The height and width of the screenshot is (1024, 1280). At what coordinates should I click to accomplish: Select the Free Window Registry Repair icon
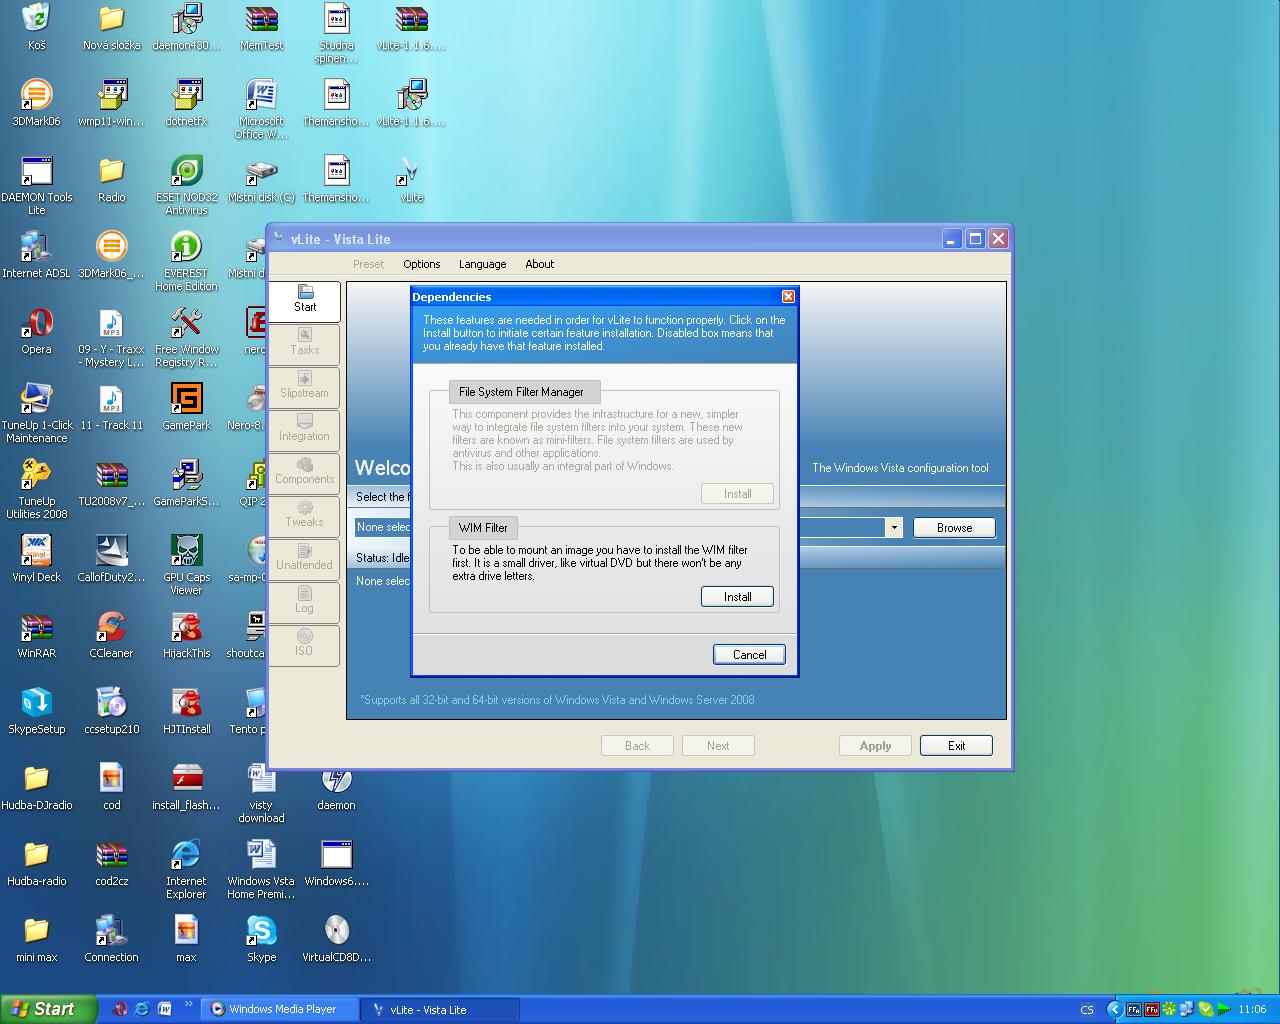[187, 337]
